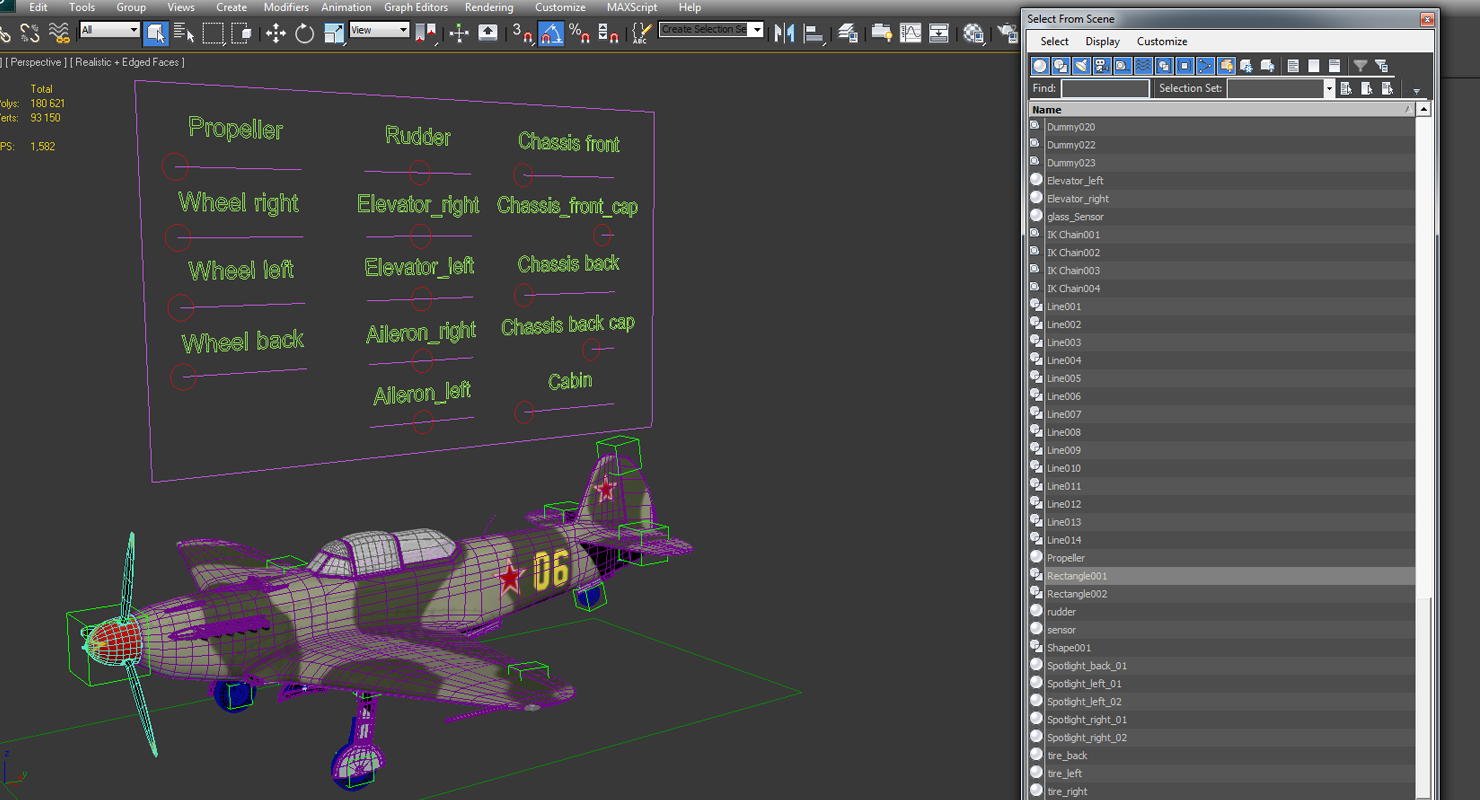Toggle Percent Snap

[x=579, y=32]
